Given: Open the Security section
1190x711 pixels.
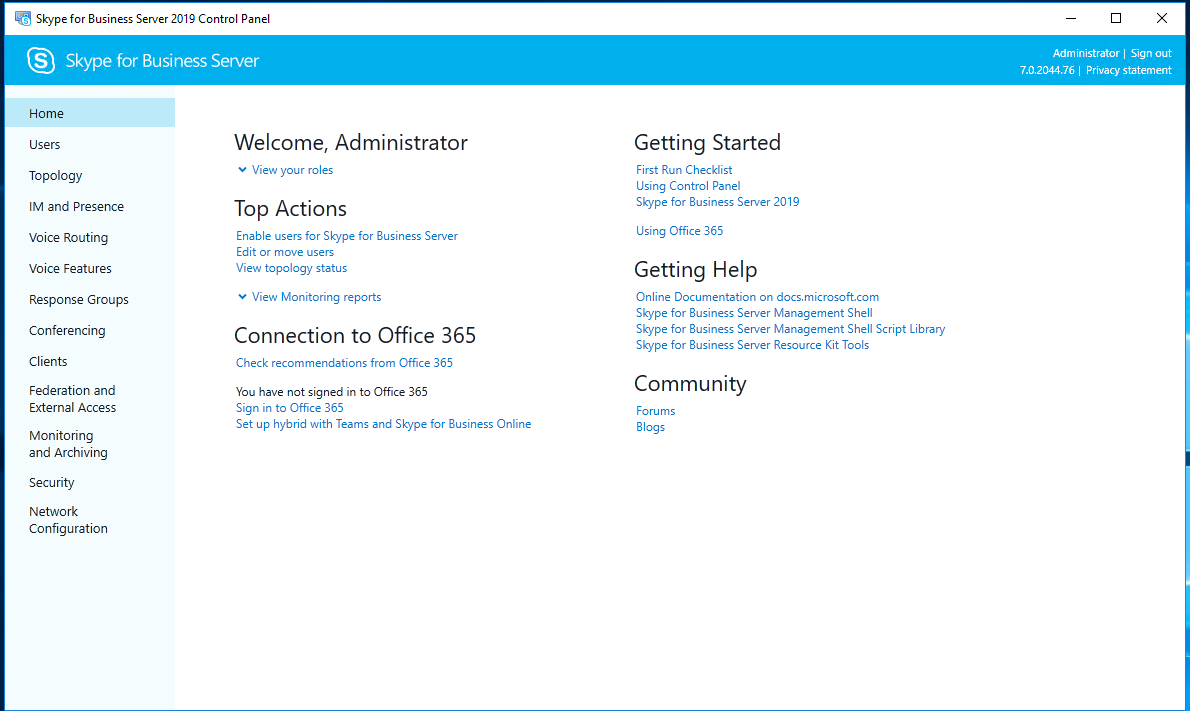Looking at the screenshot, I should [51, 482].
